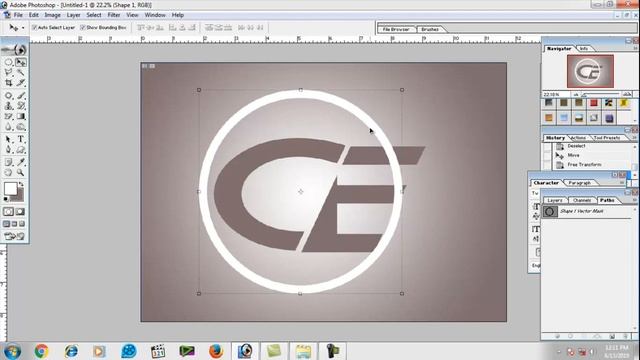
Task: Select the Type tool
Action: pyautogui.click(x=20, y=140)
